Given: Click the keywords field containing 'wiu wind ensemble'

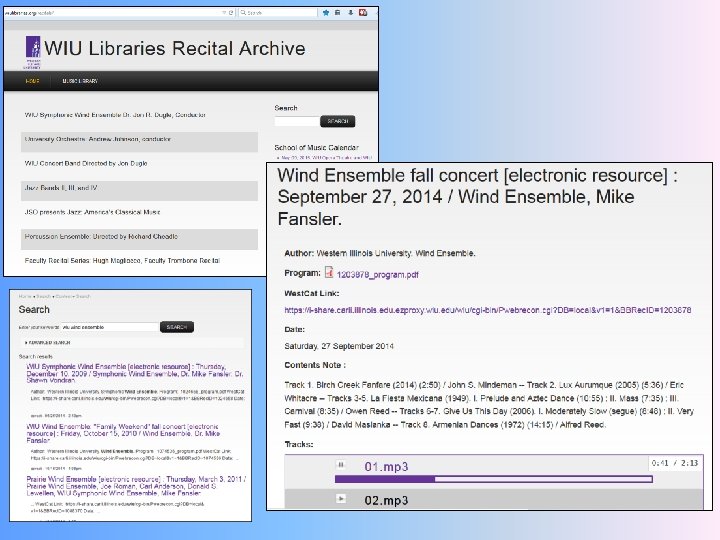Looking at the screenshot, I should pyautogui.click(x=110, y=327).
